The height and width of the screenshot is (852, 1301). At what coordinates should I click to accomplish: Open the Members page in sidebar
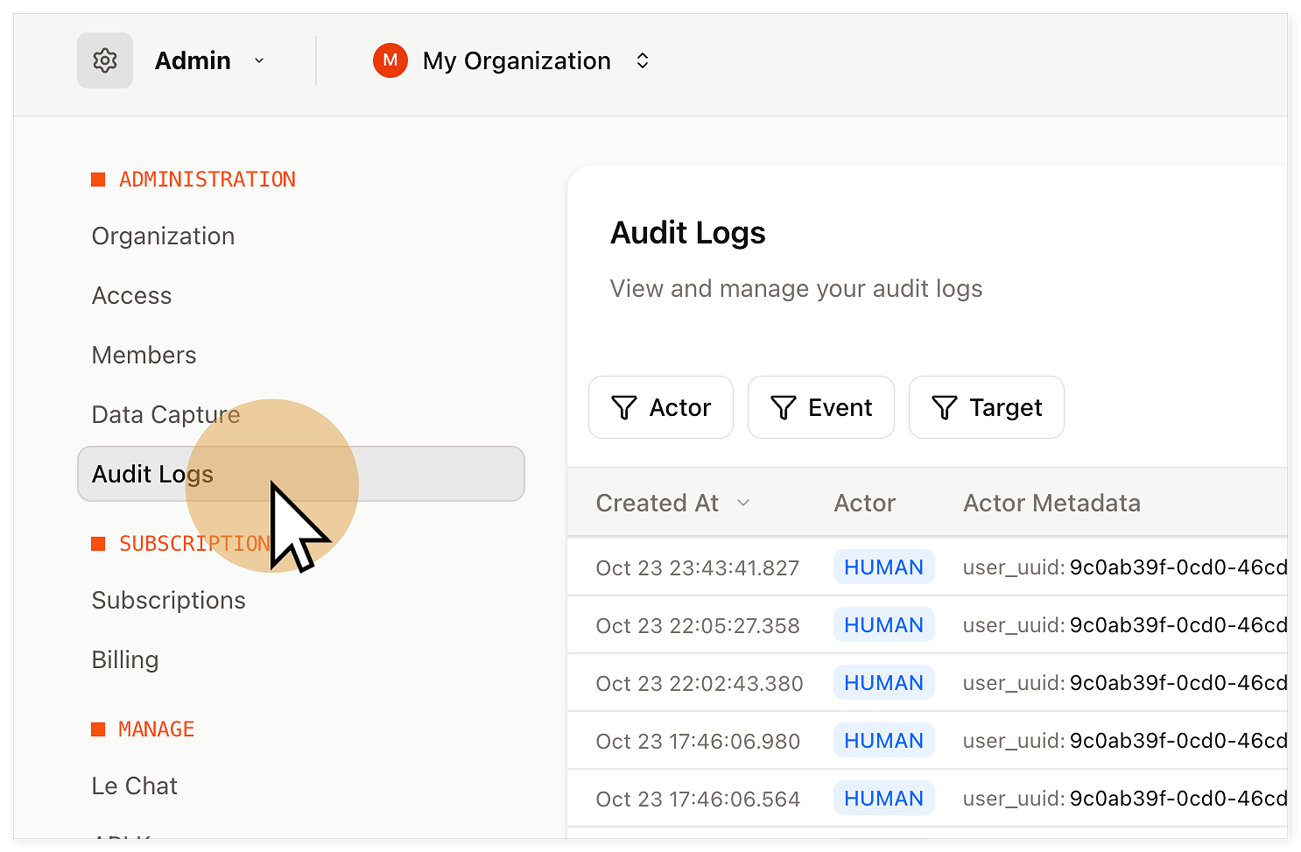tap(144, 355)
